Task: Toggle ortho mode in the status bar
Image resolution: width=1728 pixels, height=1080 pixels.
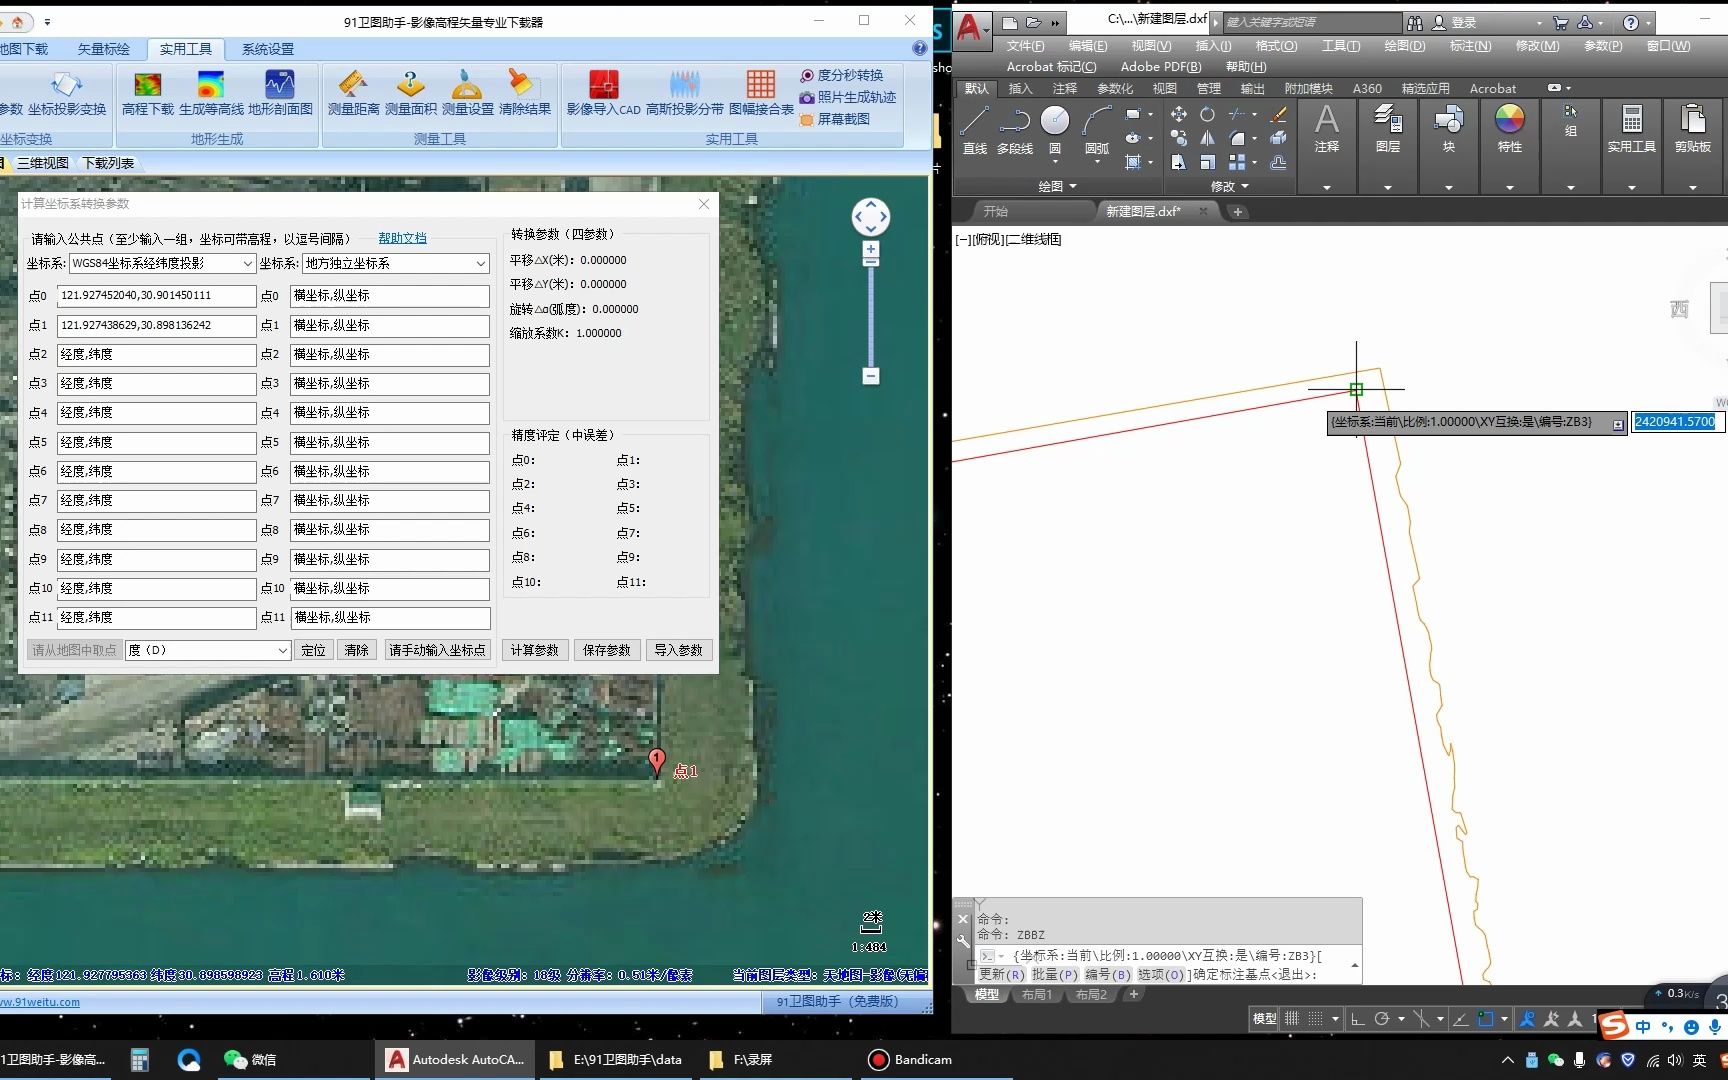Action: coord(1357,1019)
